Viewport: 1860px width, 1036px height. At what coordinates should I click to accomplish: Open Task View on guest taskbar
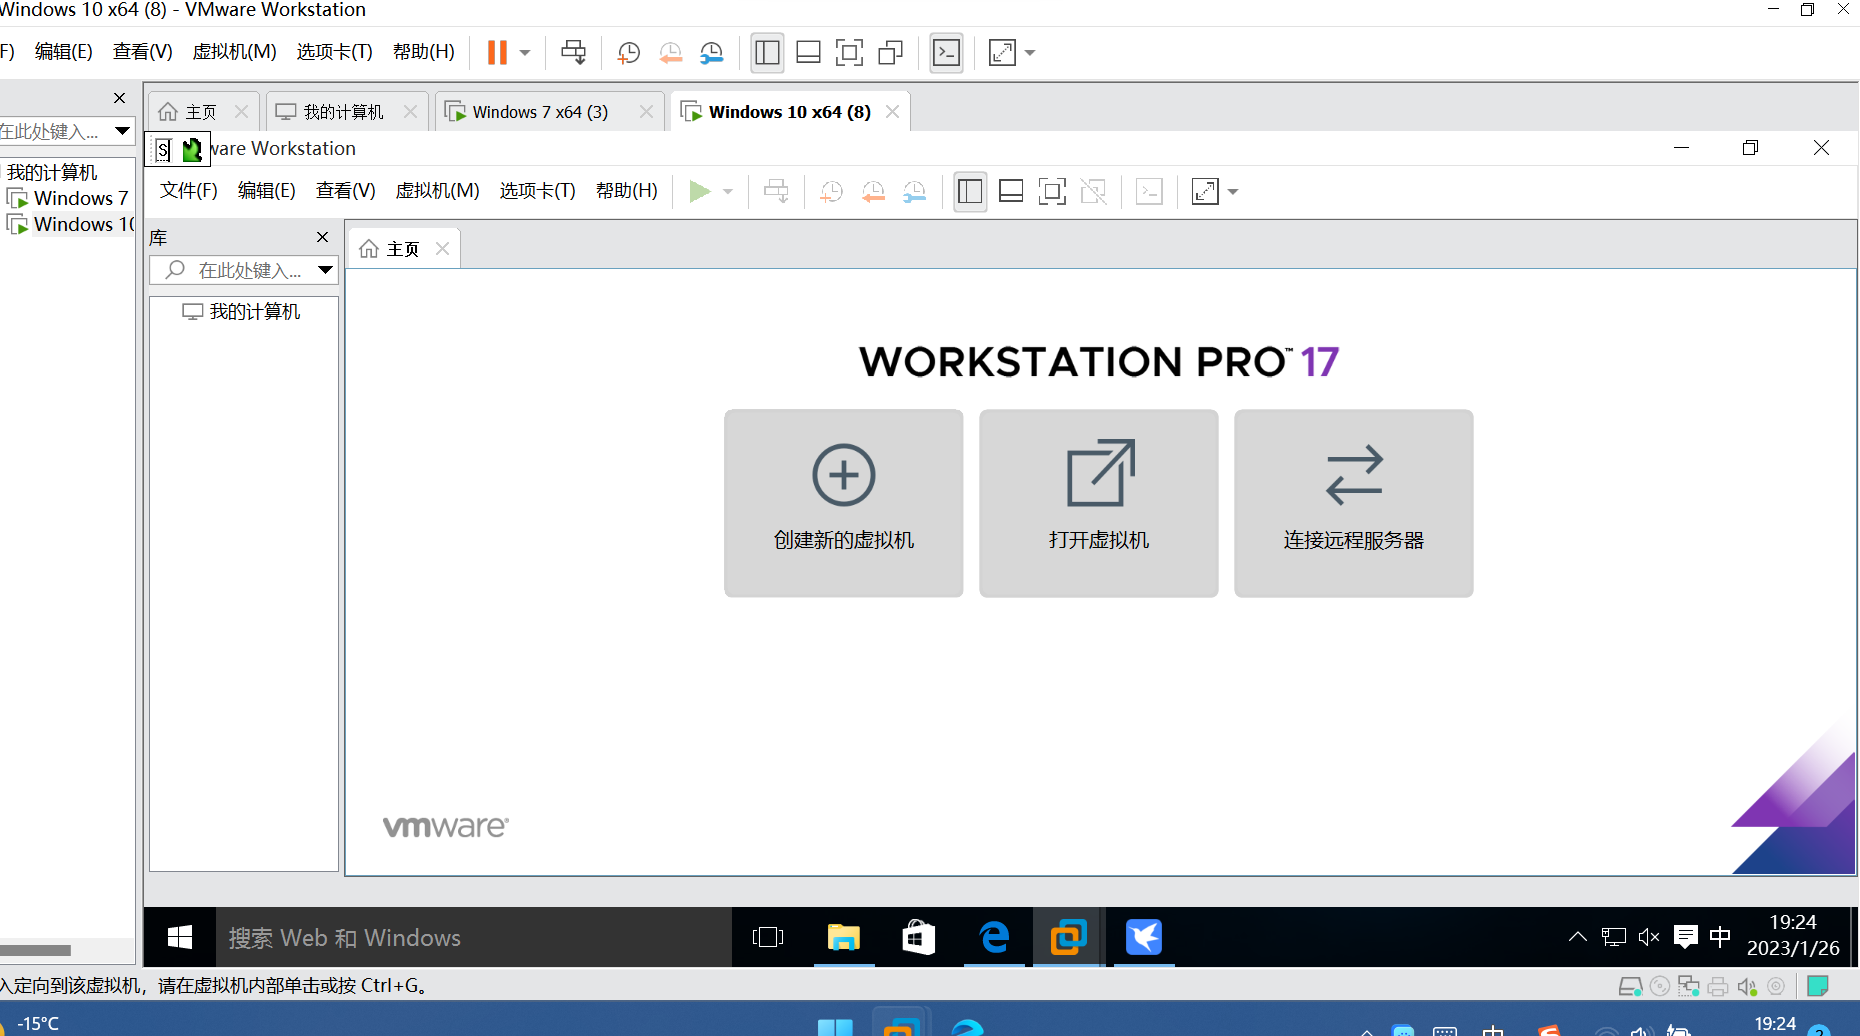click(x=768, y=937)
